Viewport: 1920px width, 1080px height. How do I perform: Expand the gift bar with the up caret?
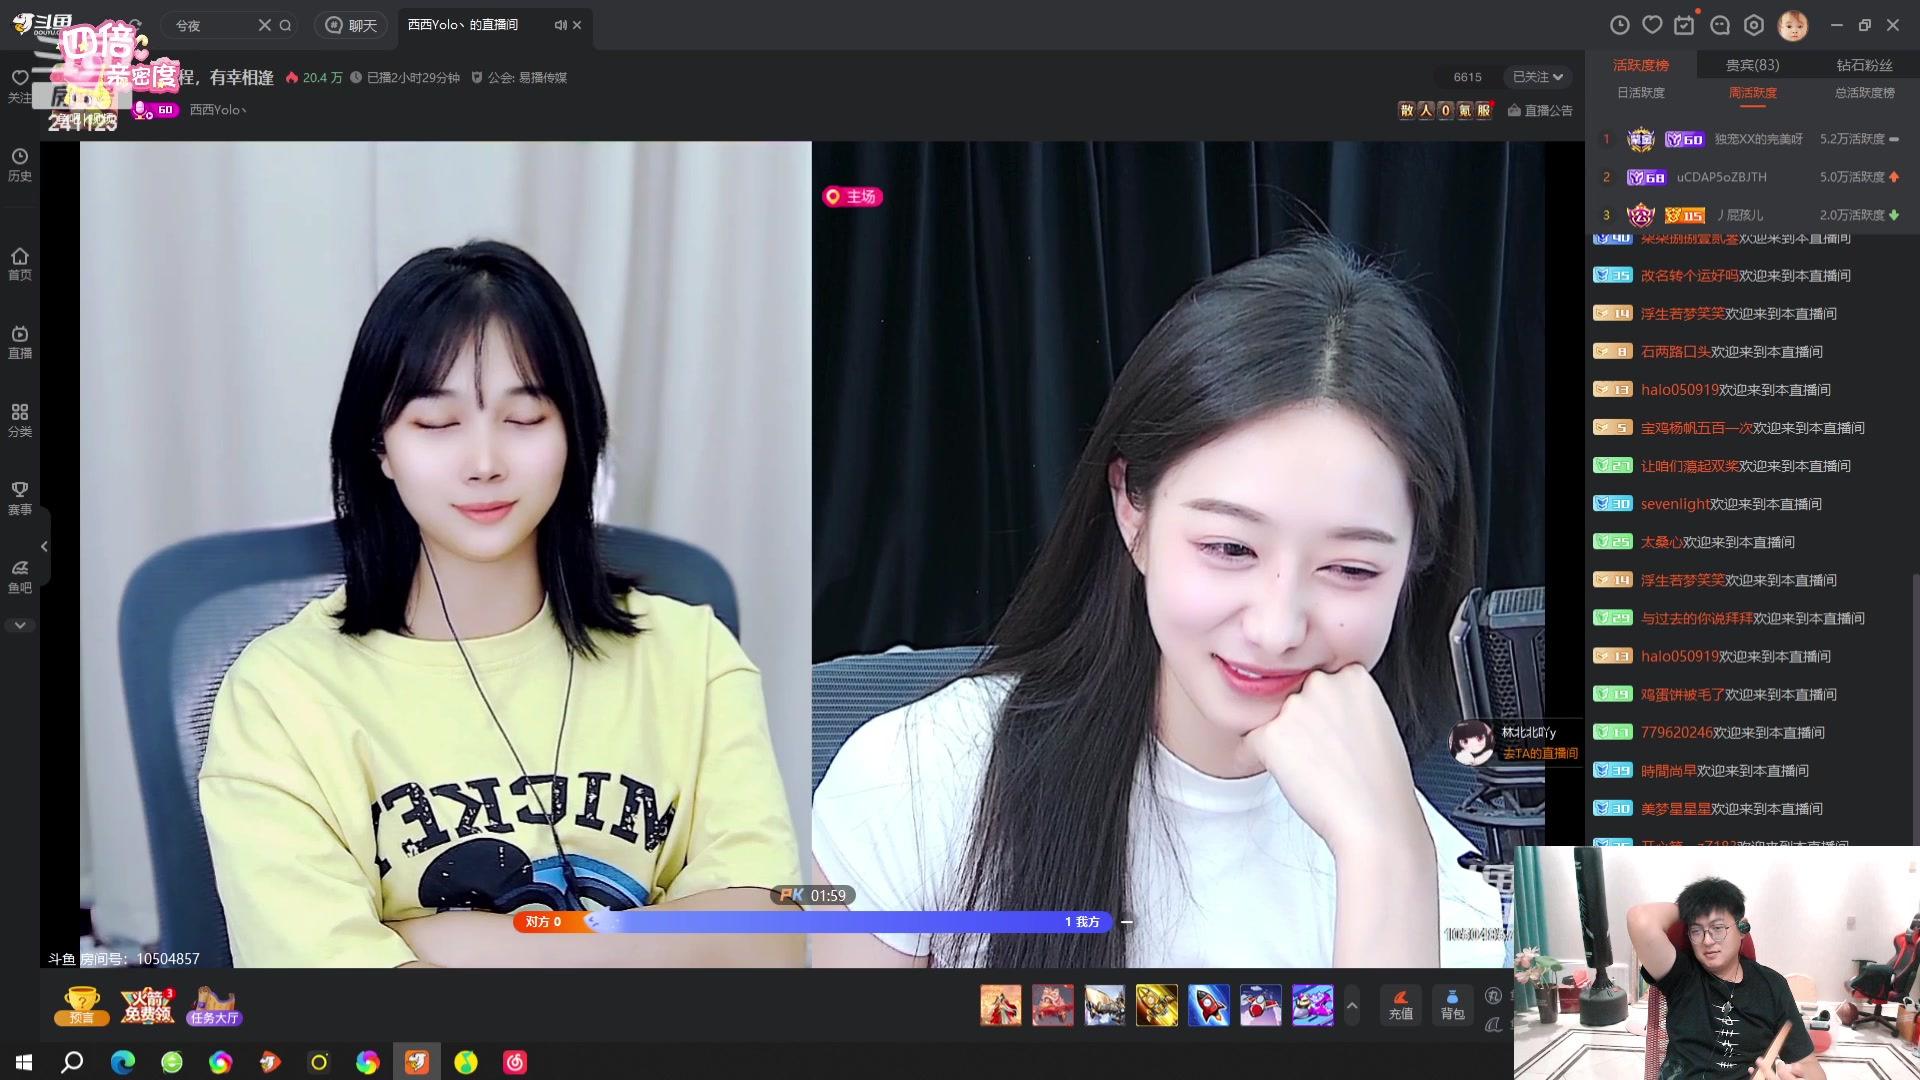[1352, 1005]
